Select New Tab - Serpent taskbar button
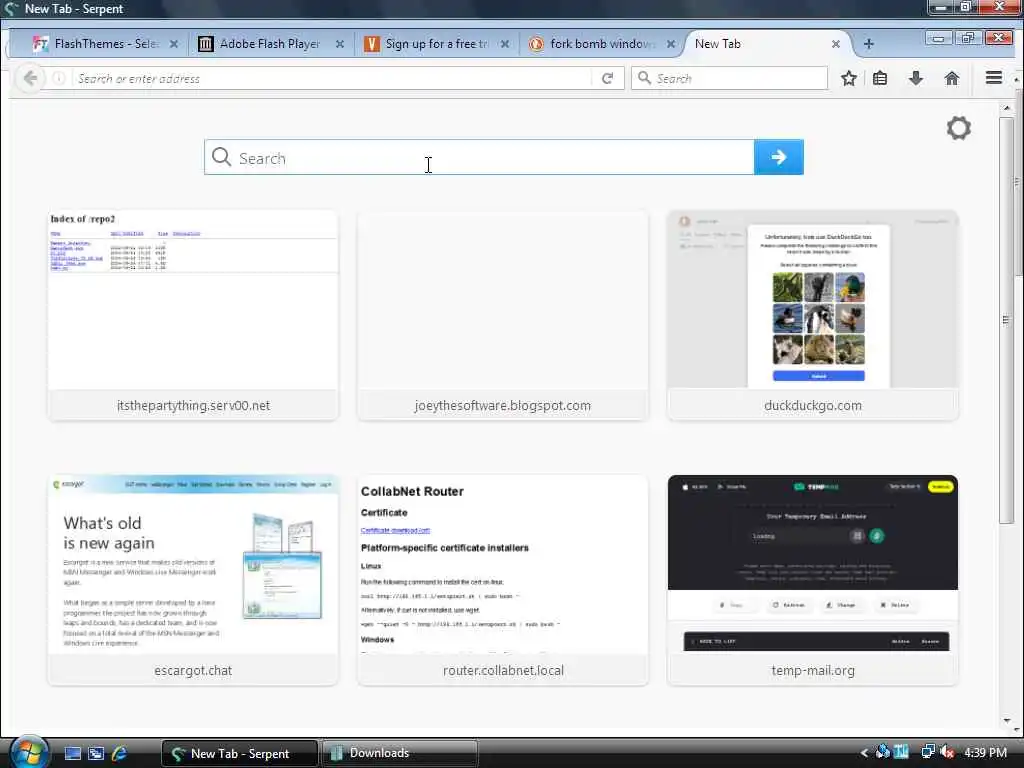 pos(240,753)
